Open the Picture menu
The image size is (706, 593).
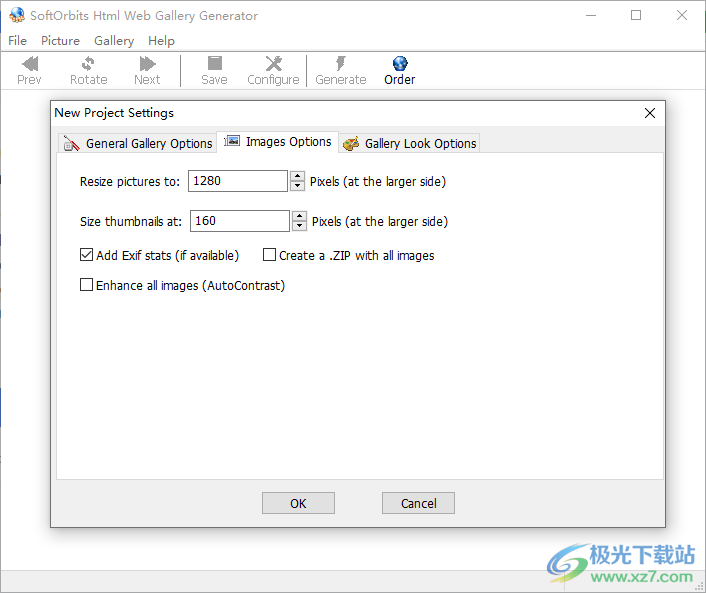point(60,41)
